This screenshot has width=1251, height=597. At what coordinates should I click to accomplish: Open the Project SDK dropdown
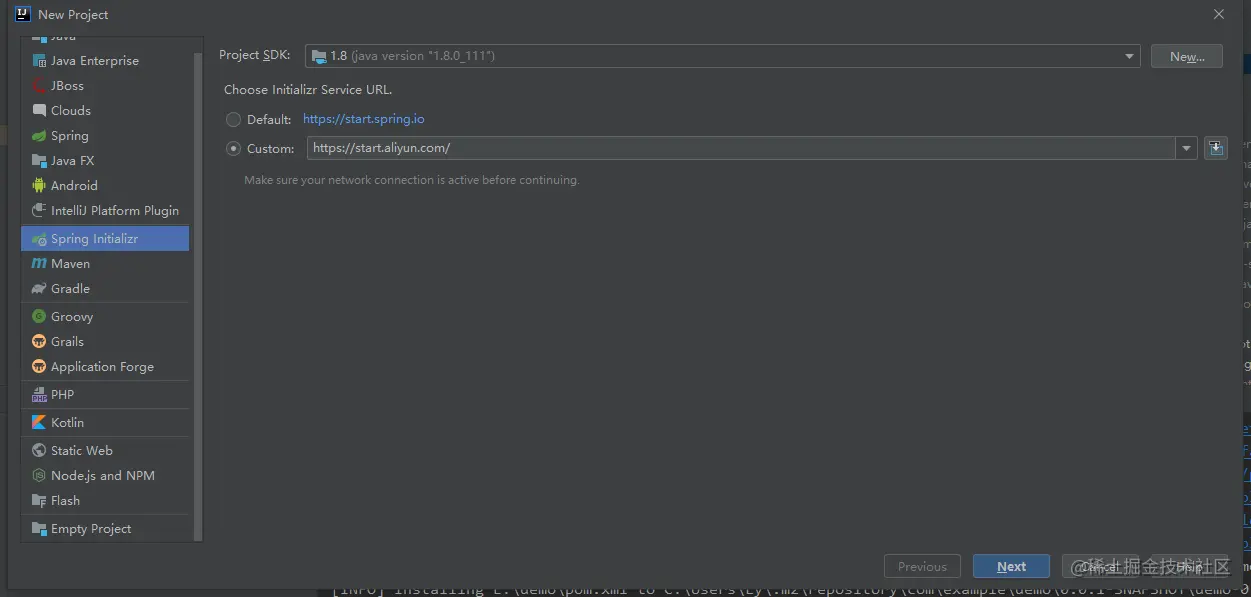[722, 56]
